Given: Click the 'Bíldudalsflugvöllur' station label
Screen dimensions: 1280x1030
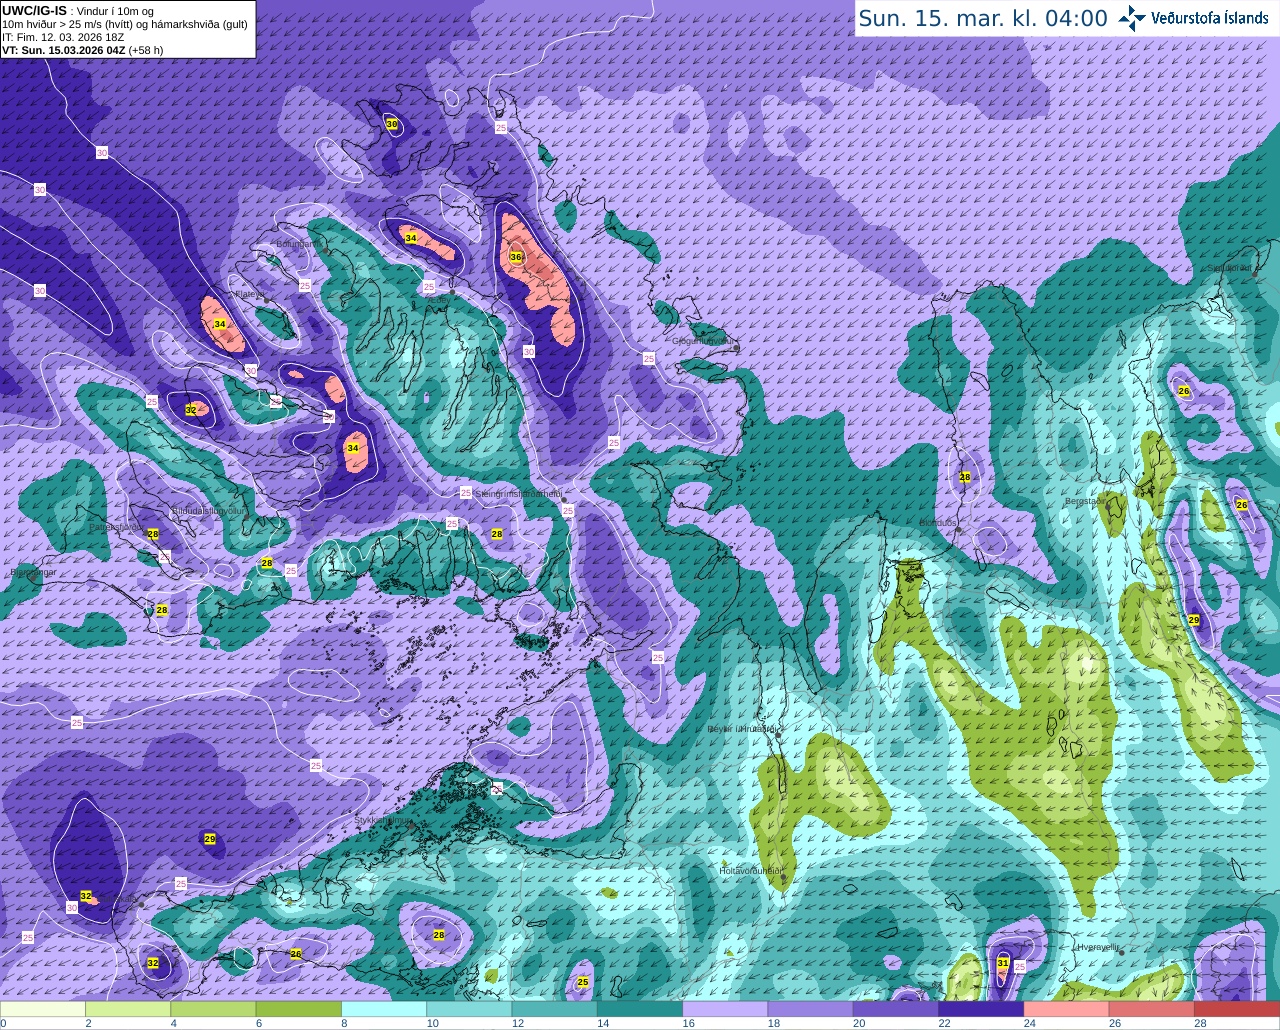Looking at the screenshot, I should point(208,510).
